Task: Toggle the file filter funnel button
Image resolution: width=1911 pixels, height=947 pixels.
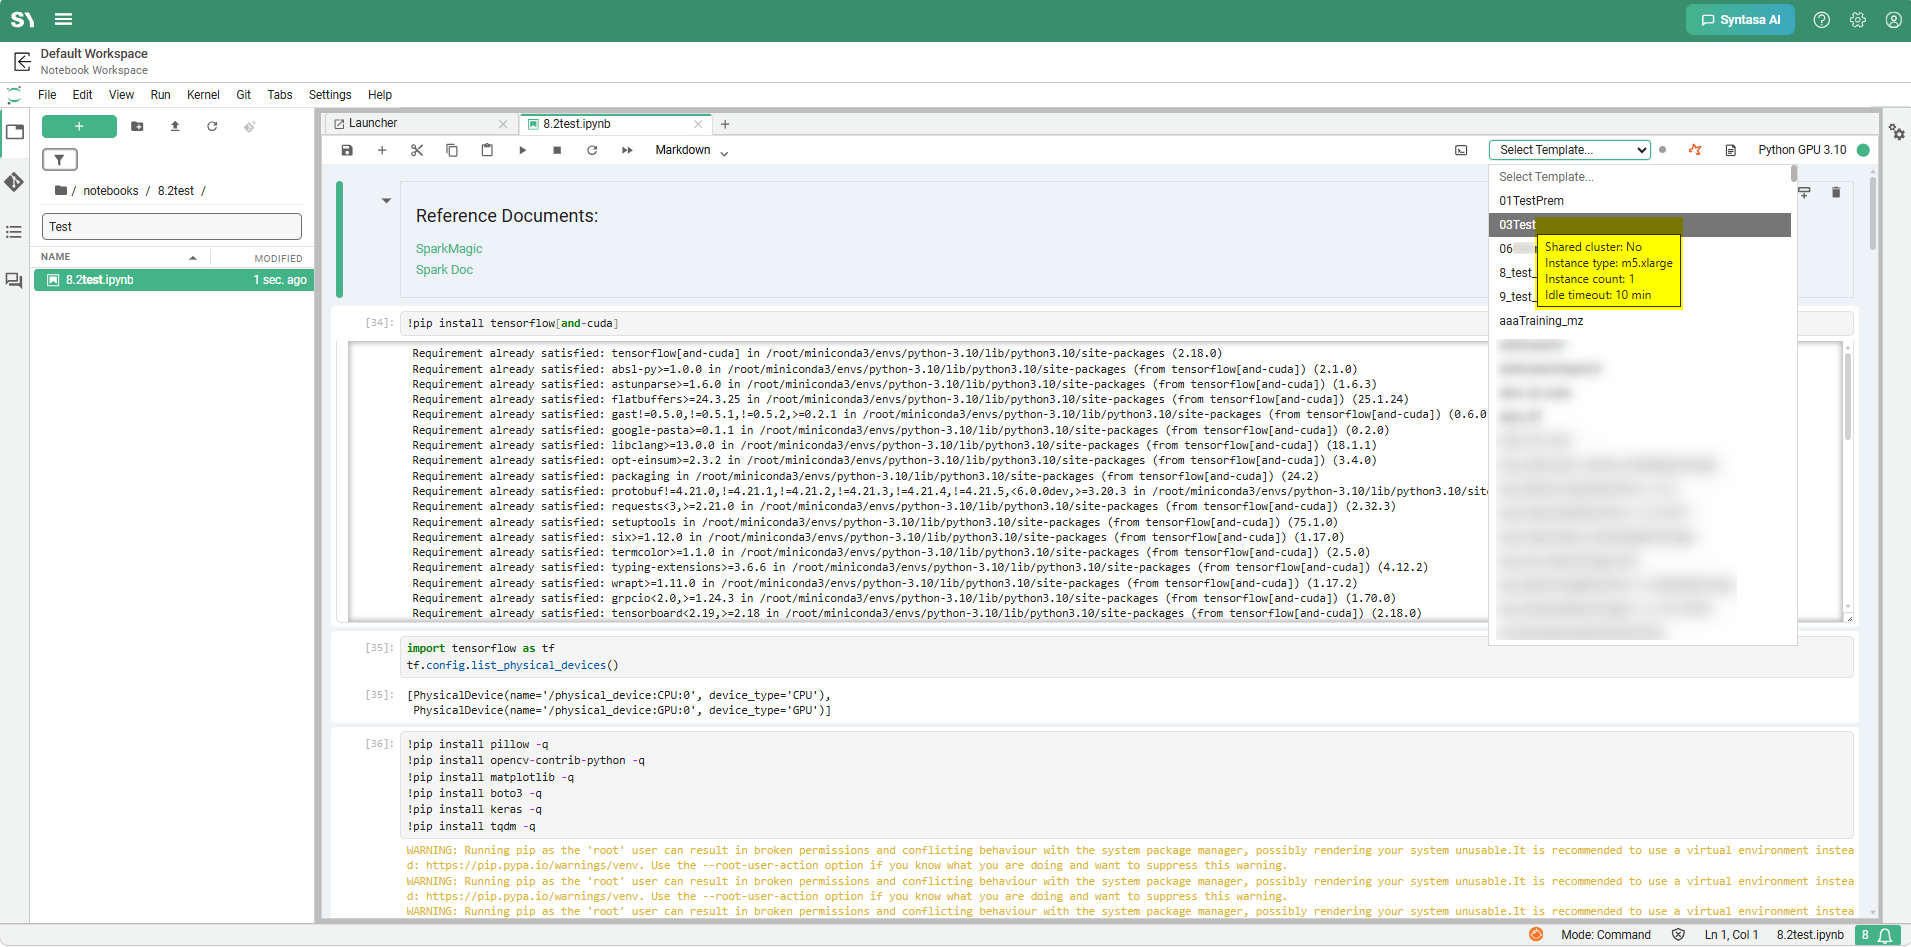Action: (x=59, y=160)
